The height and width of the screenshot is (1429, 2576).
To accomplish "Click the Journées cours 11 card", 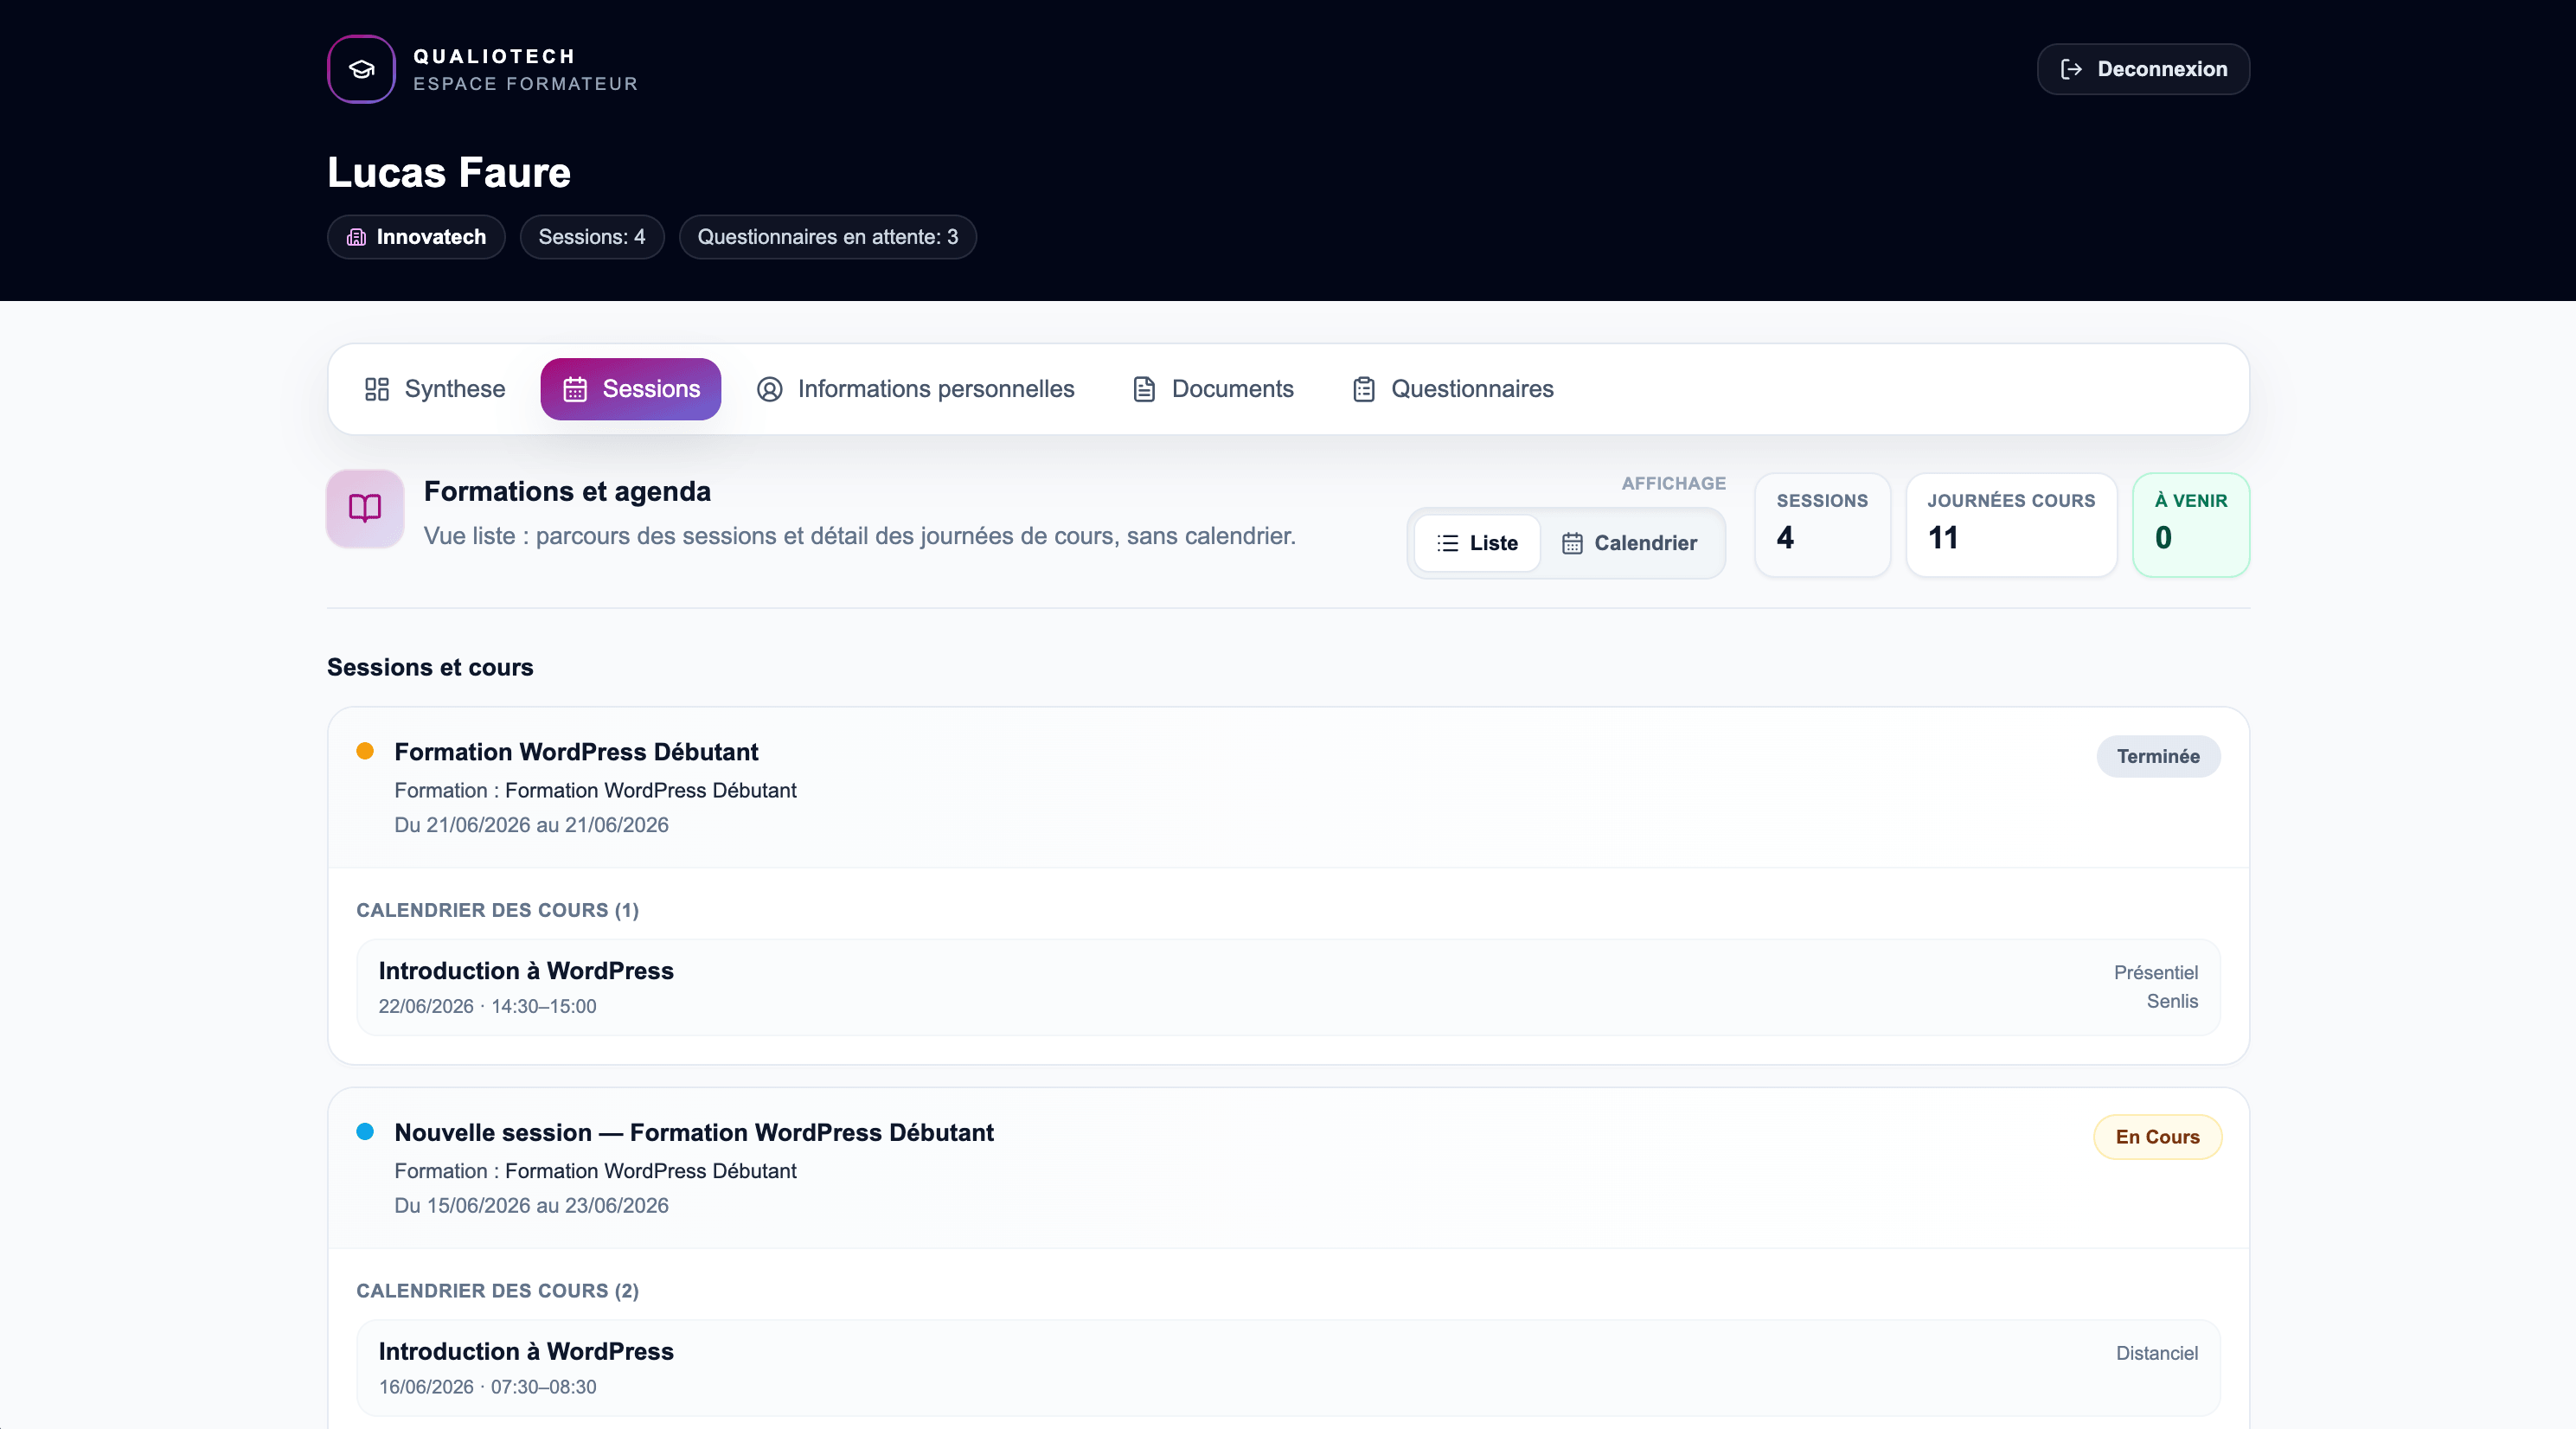I will coord(2011,525).
